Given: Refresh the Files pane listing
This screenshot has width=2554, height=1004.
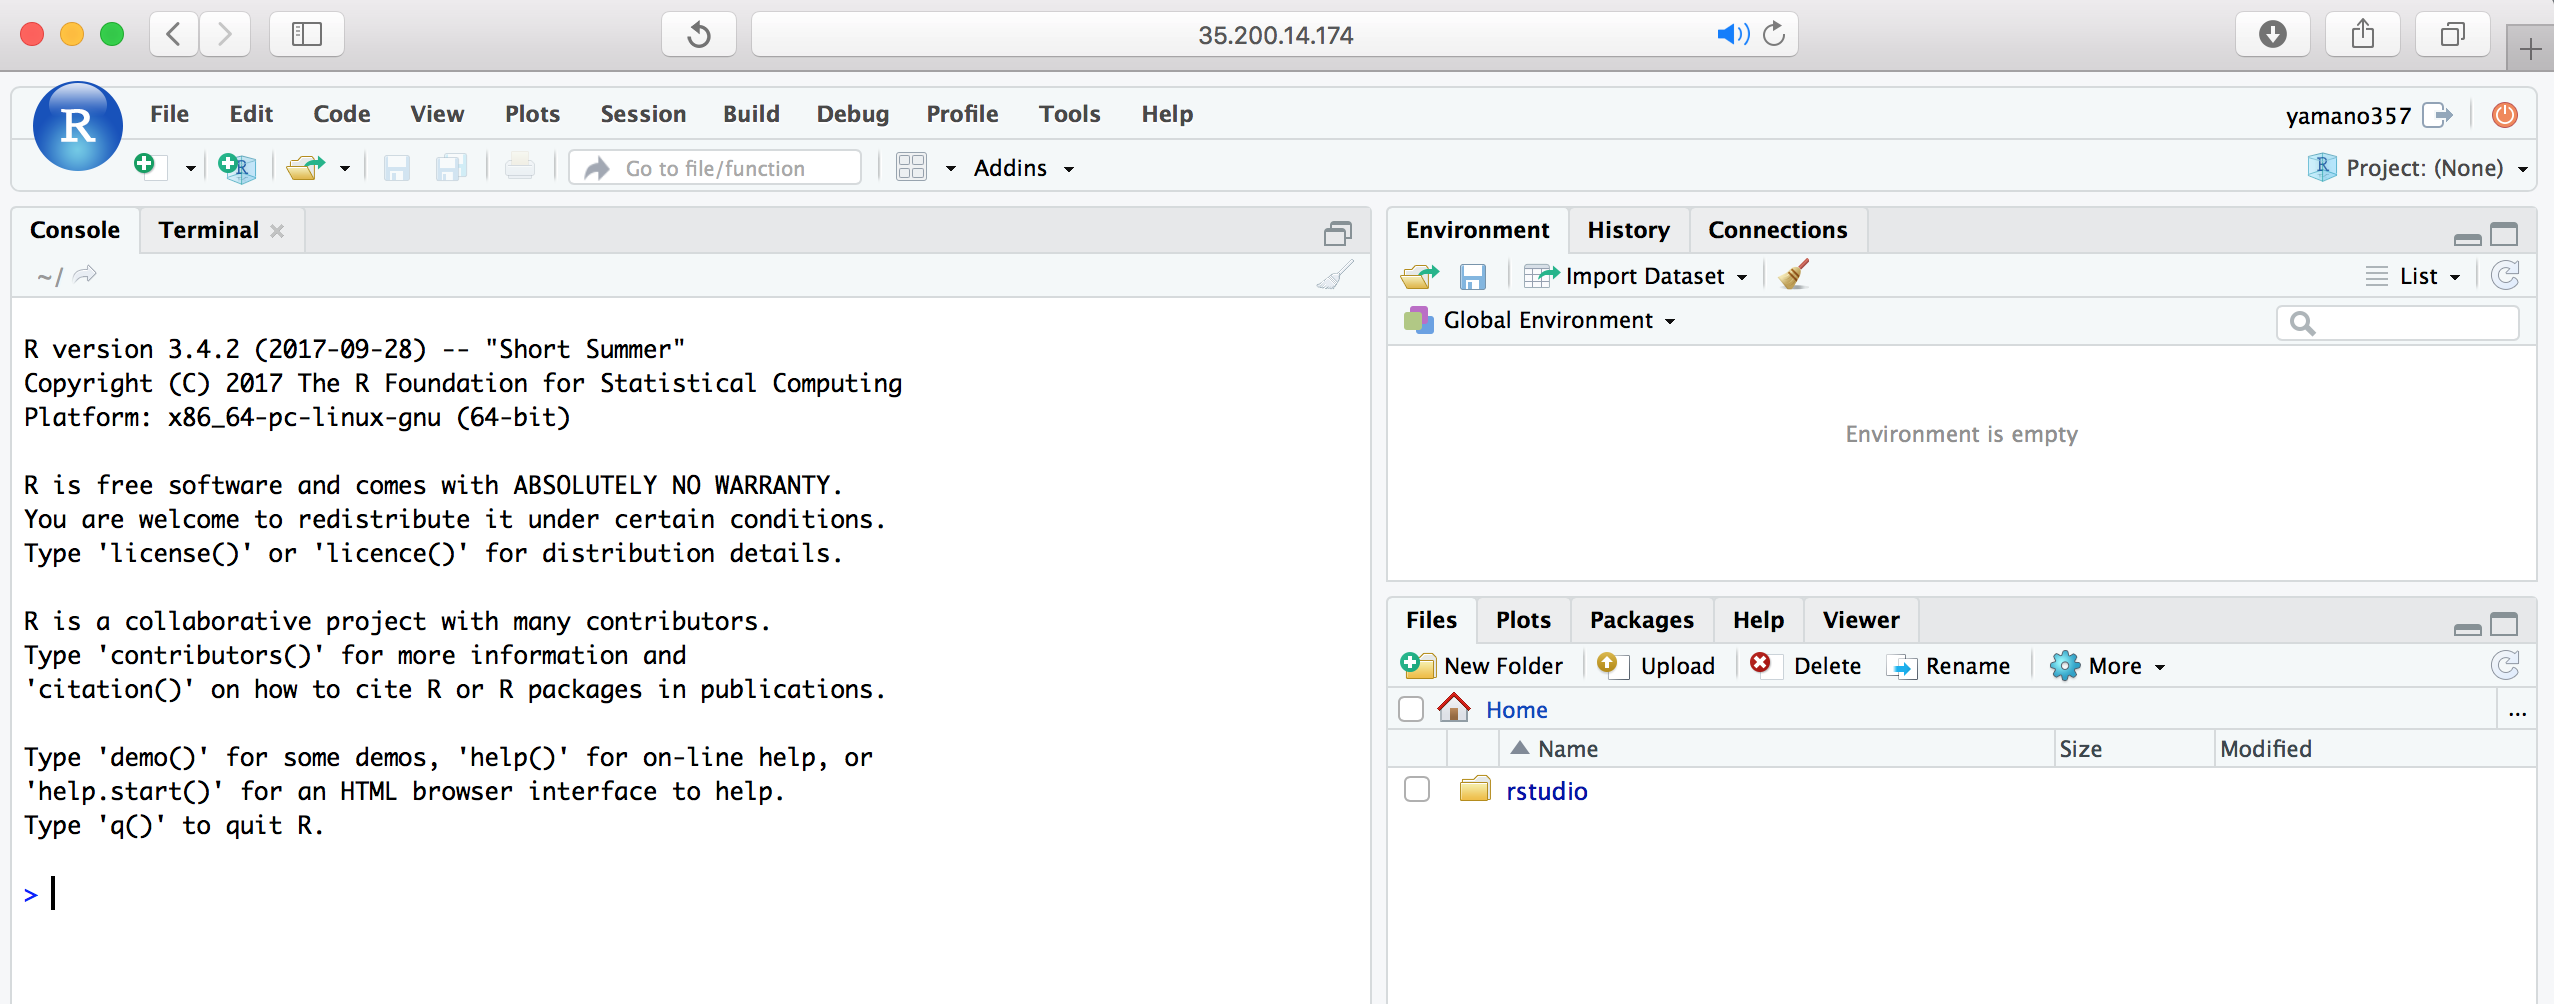Looking at the screenshot, I should tap(2505, 665).
